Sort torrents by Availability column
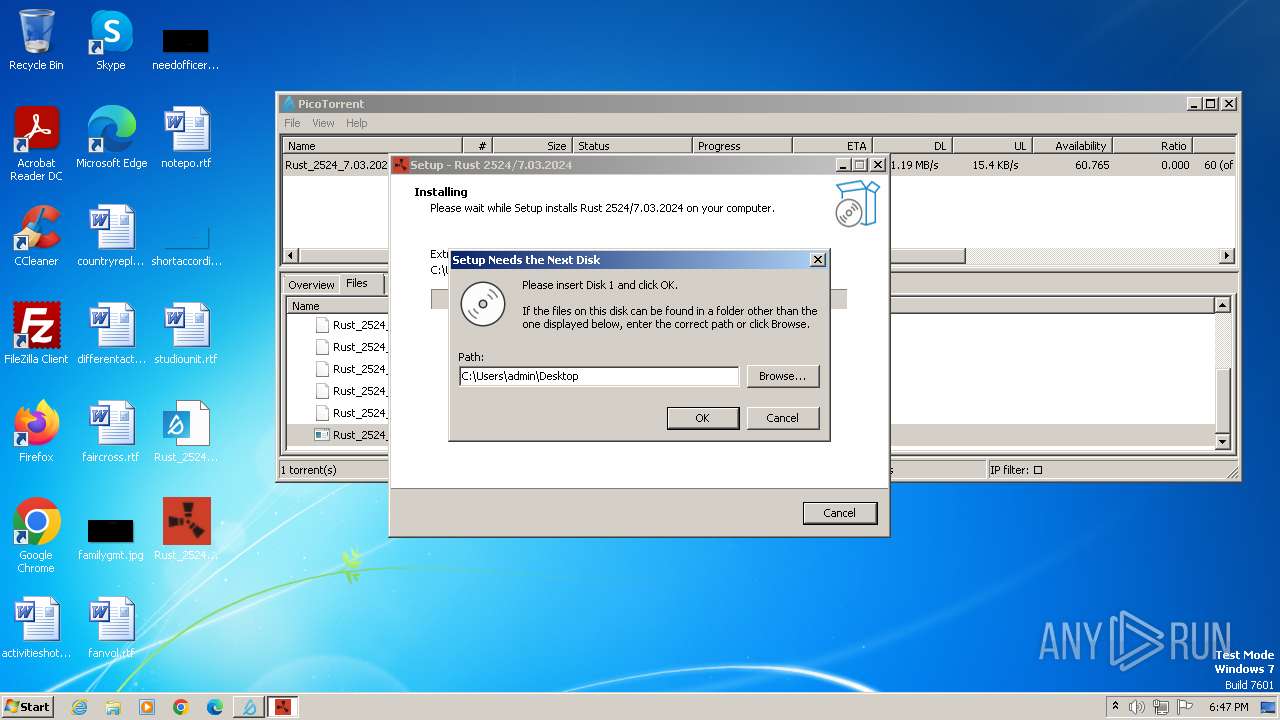Image resolution: width=1280 pixels, height=720 pixels. (x=1073, y=146)
